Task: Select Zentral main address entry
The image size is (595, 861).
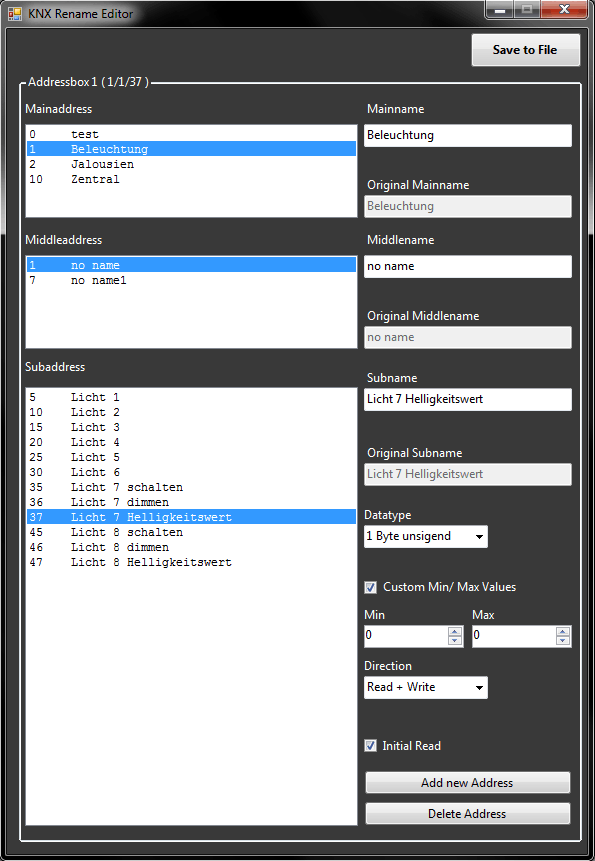Action: [191, 179]
